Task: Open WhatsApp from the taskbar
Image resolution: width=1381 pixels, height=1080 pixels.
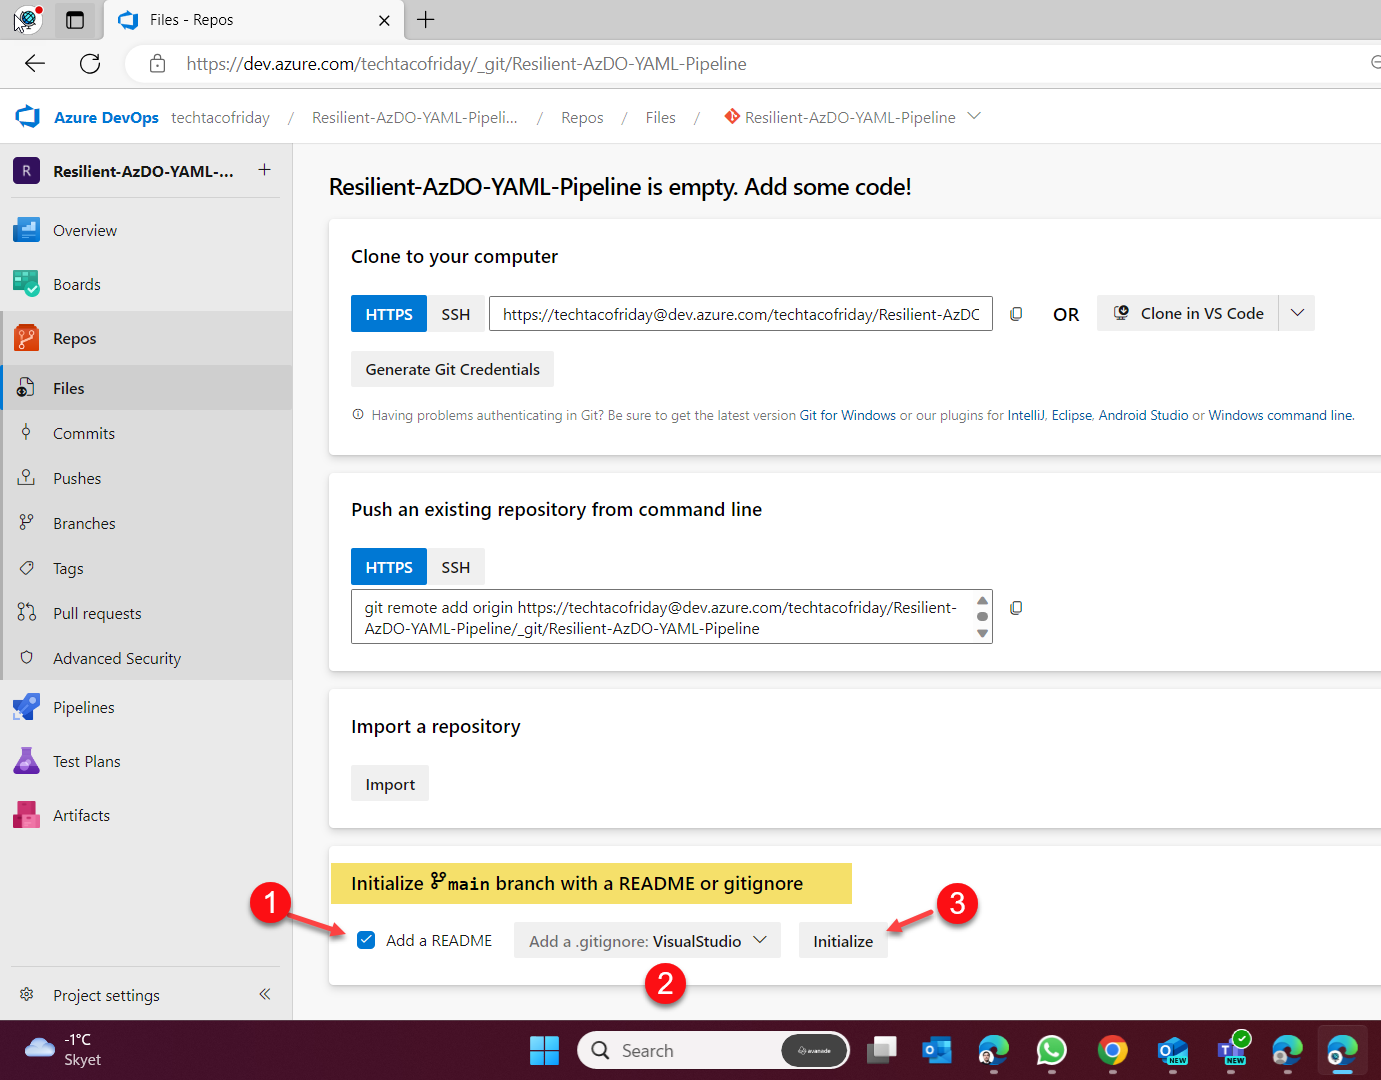Action: [1052, 1050]
